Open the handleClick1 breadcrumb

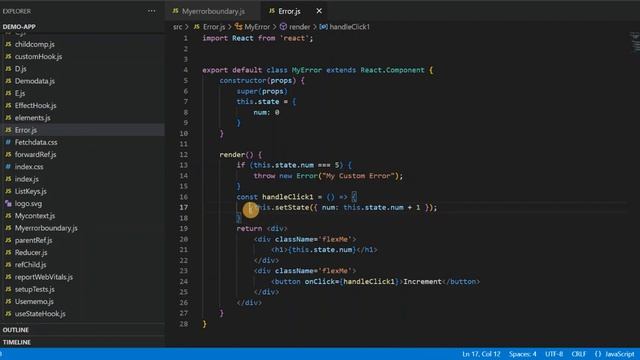click(349, 27)
